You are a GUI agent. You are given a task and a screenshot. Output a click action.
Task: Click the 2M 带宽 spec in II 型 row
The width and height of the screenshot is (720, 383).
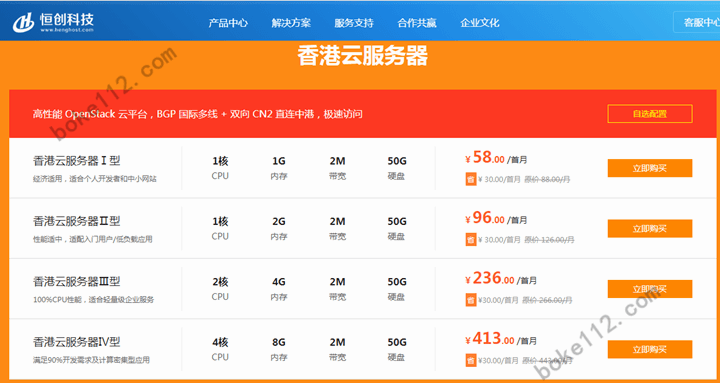click(338, 229)
